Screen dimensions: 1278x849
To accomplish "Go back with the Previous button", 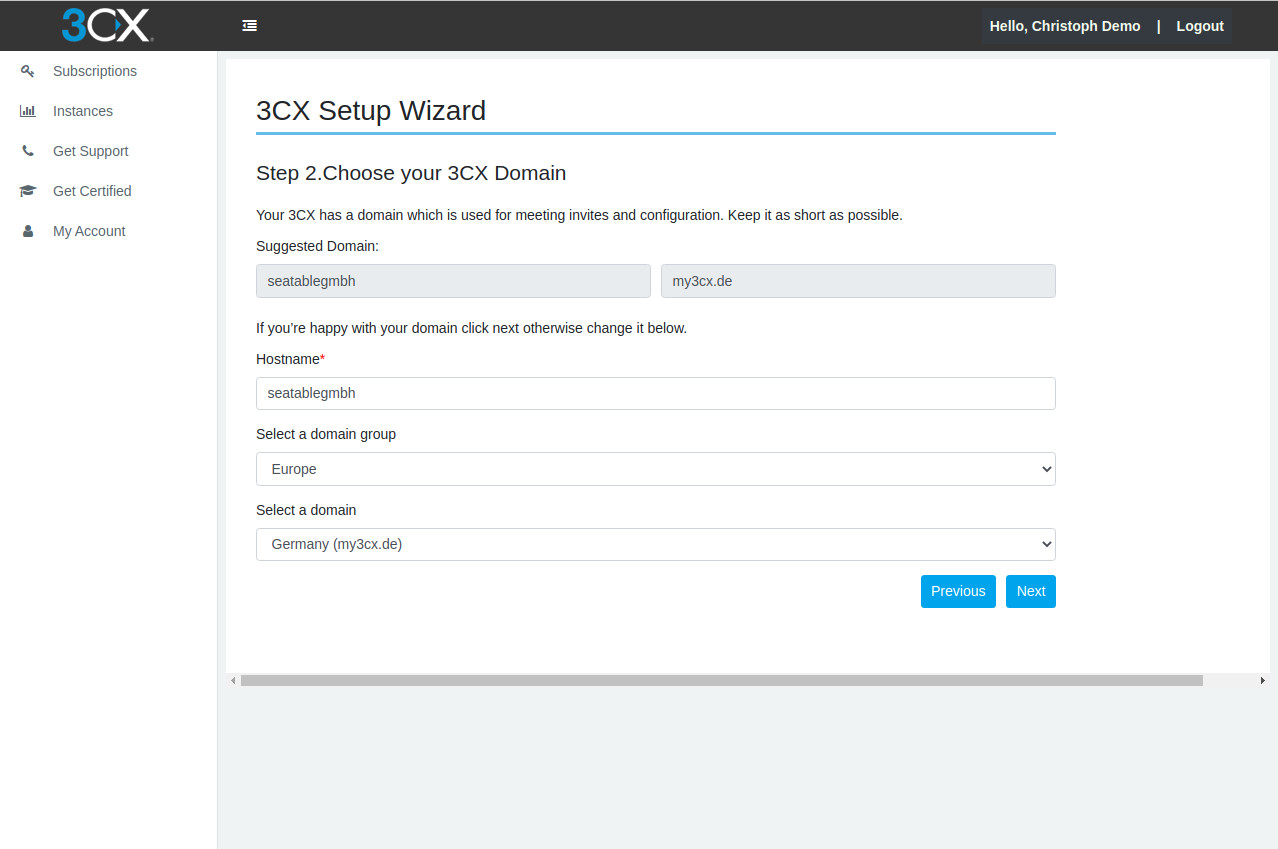I will (958, 591).
